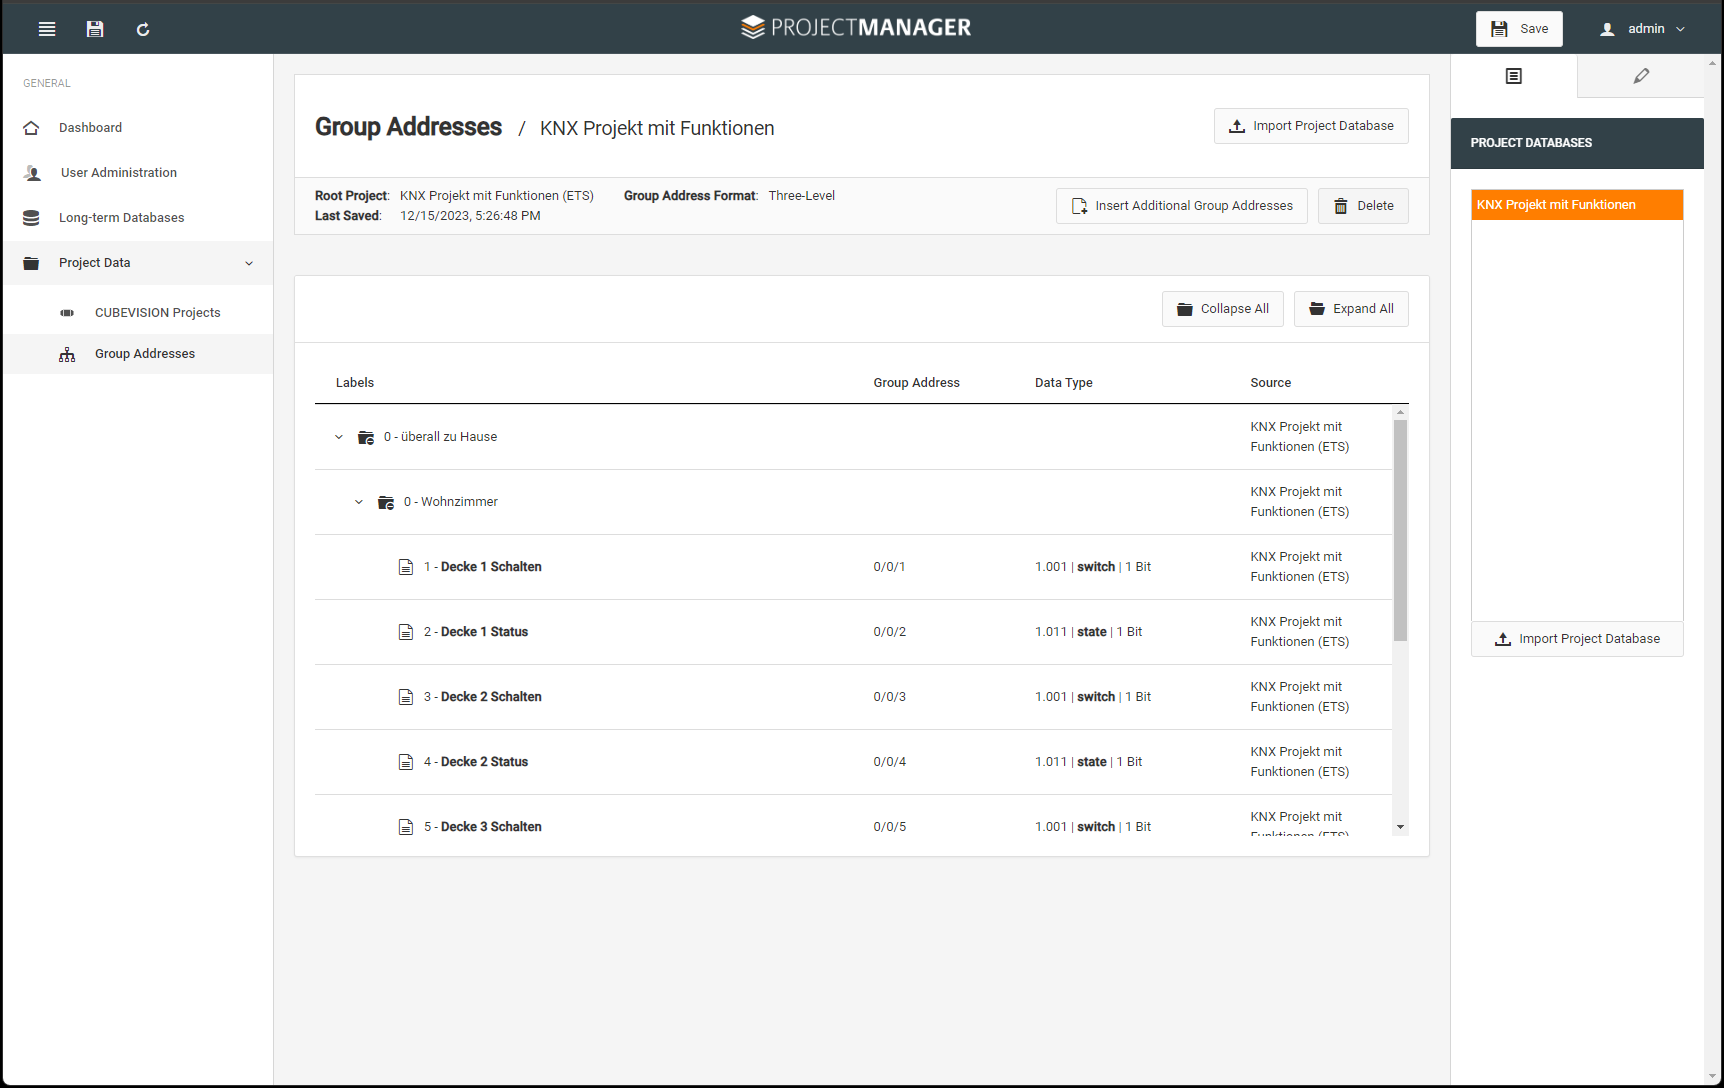Viewport: 1724px width, 1088px height.
Task: Click document icon of Decke 1 Schalten
Action: [406, 567]
